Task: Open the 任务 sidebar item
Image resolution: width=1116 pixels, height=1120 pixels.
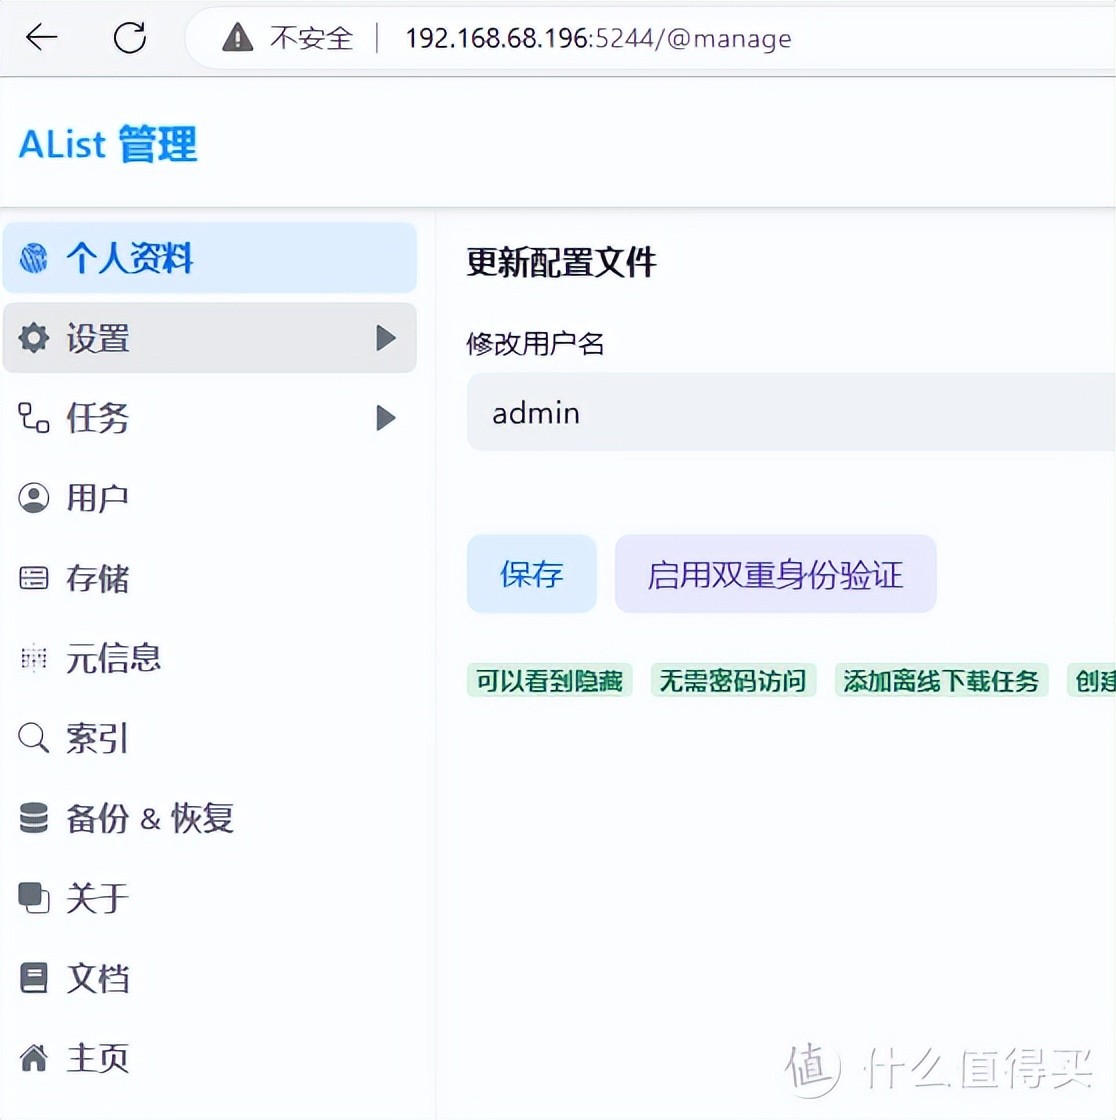Action: tap(209, 418)
